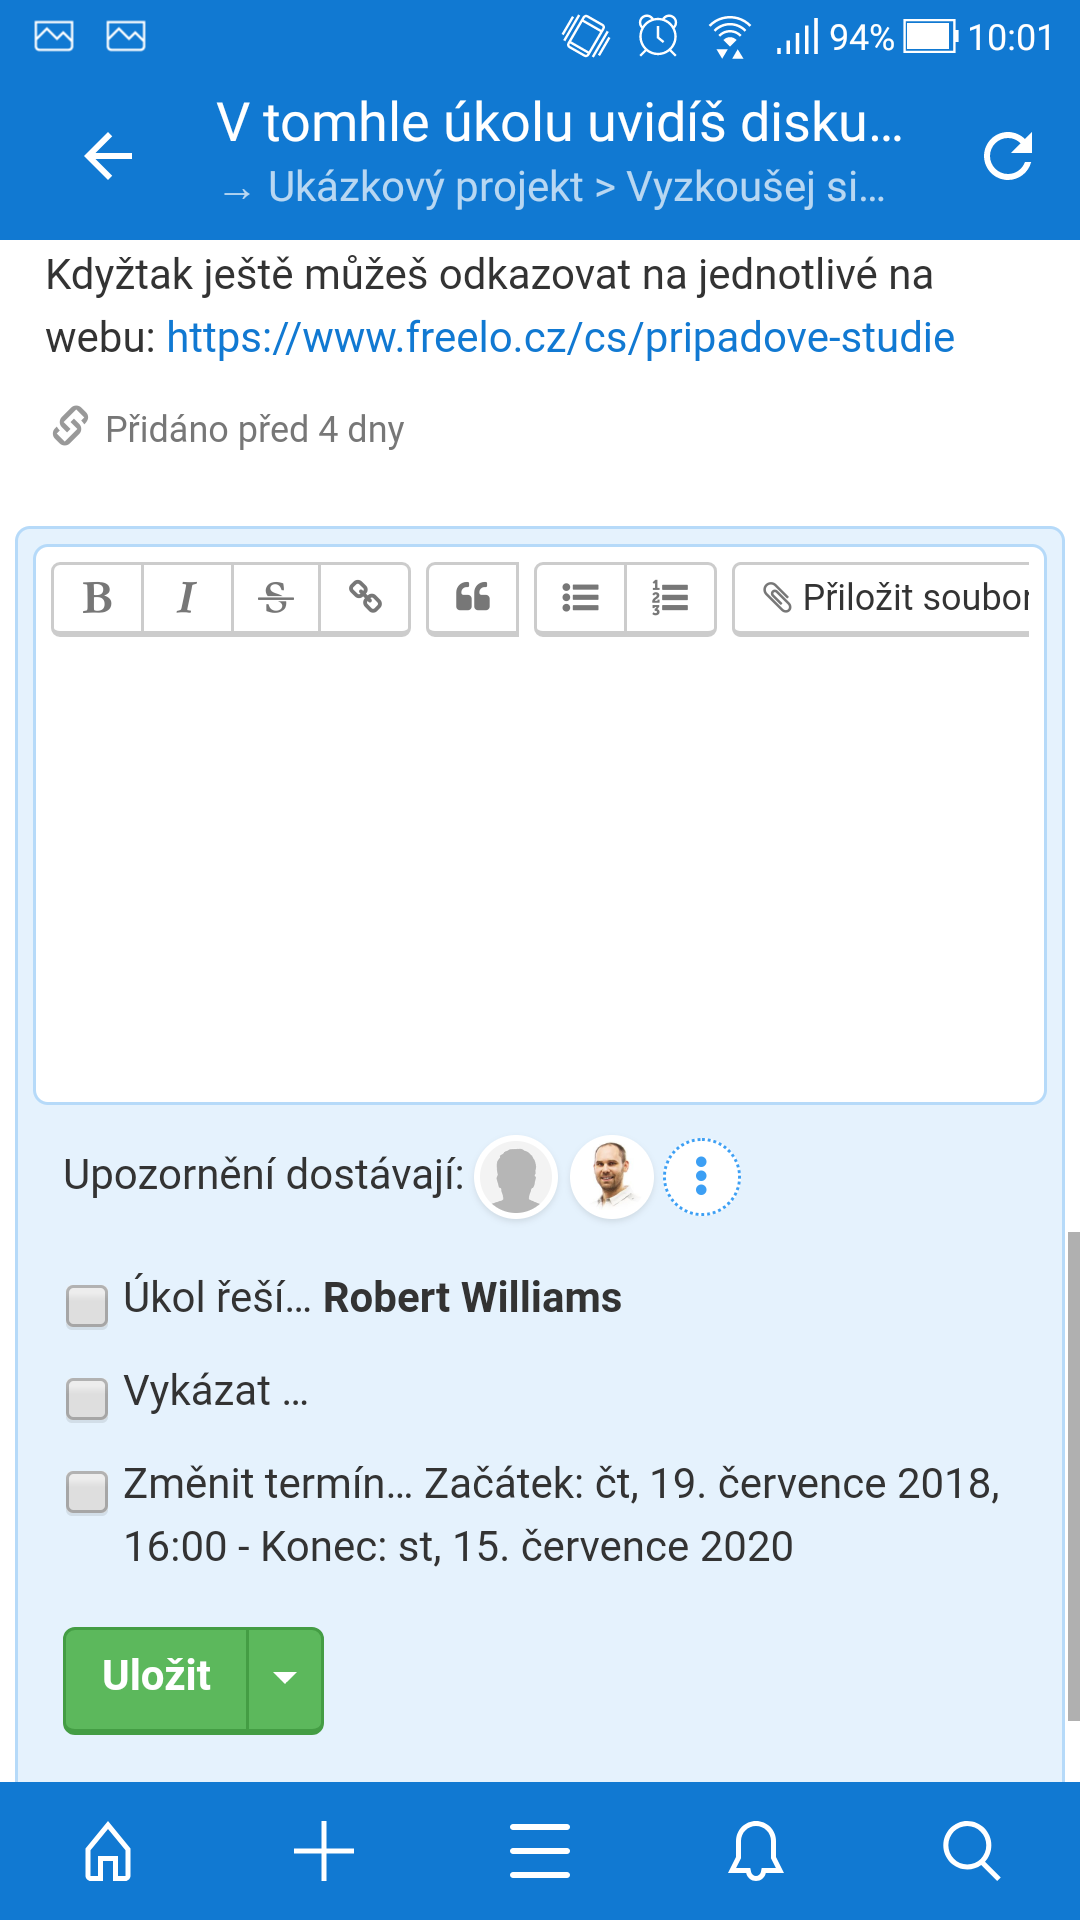The width and height of the screenshot is (1080, 1920).
Task: Create a bulleted list
Action: [580, 598]
